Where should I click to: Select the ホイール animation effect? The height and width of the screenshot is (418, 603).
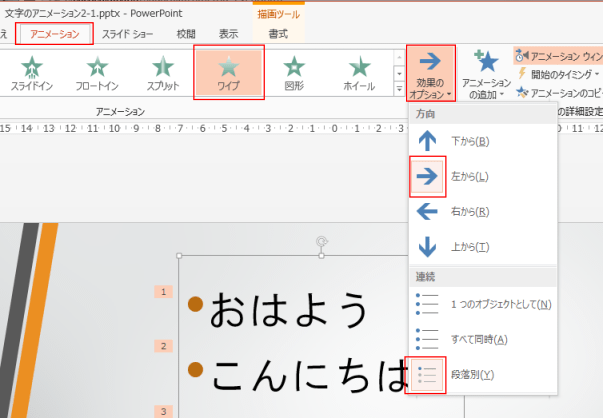click(x=359, y=73)
